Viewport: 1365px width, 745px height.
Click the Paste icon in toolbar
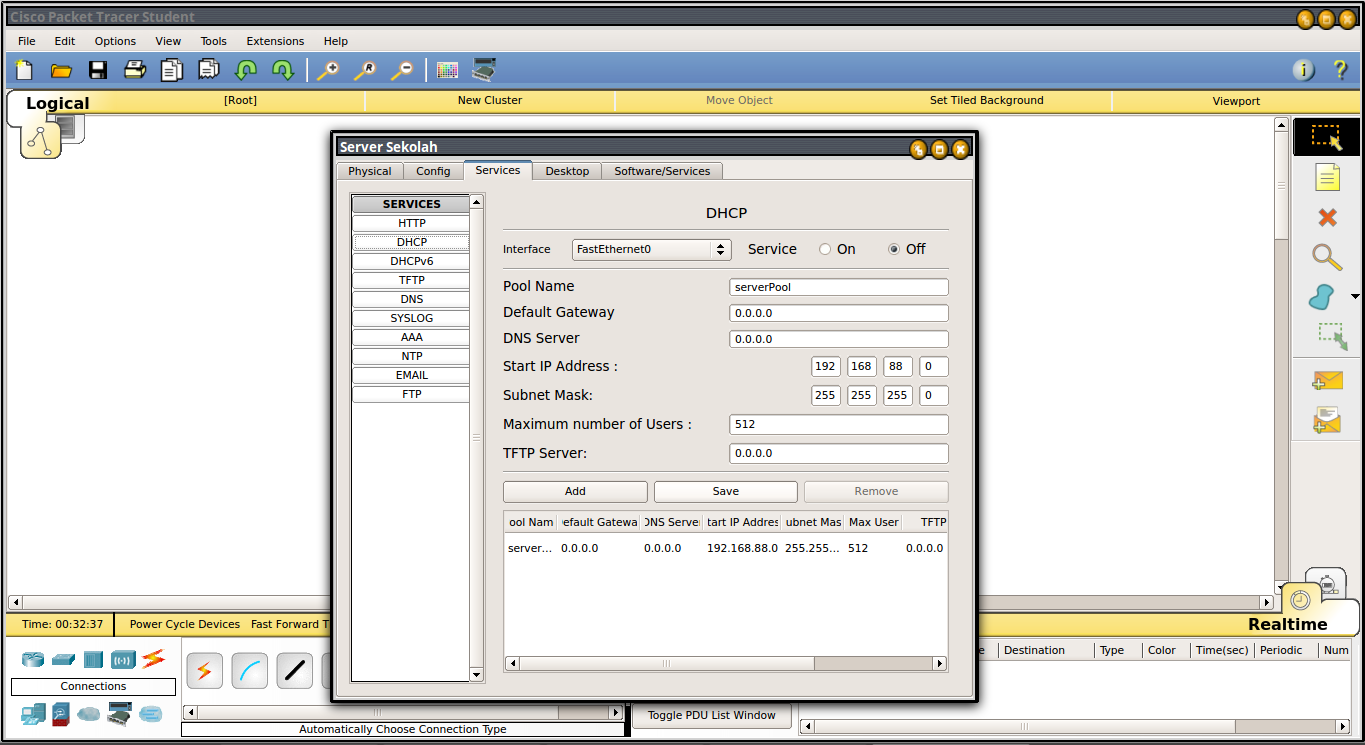click(x=209, y=70)
